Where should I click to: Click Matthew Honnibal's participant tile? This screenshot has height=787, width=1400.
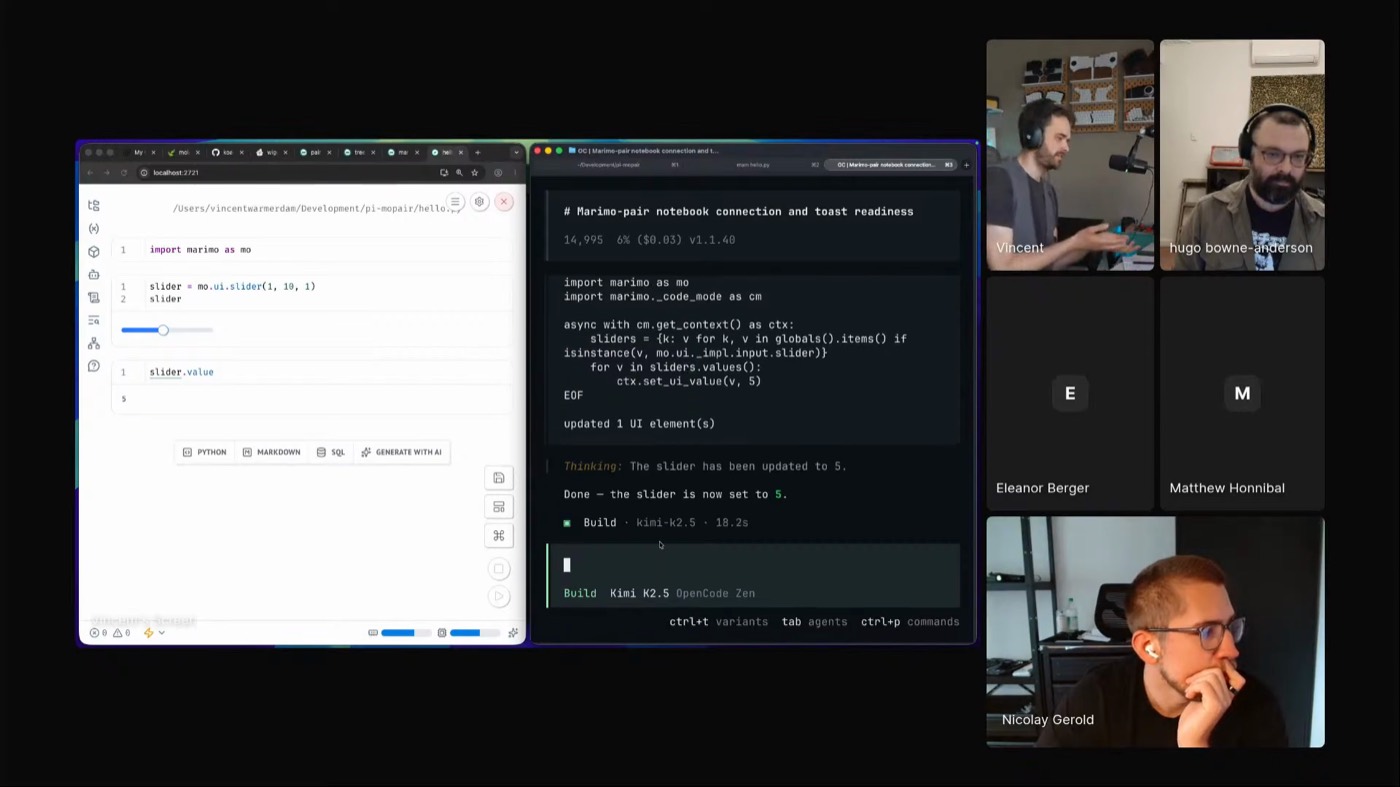click(x=1242, y=393)
